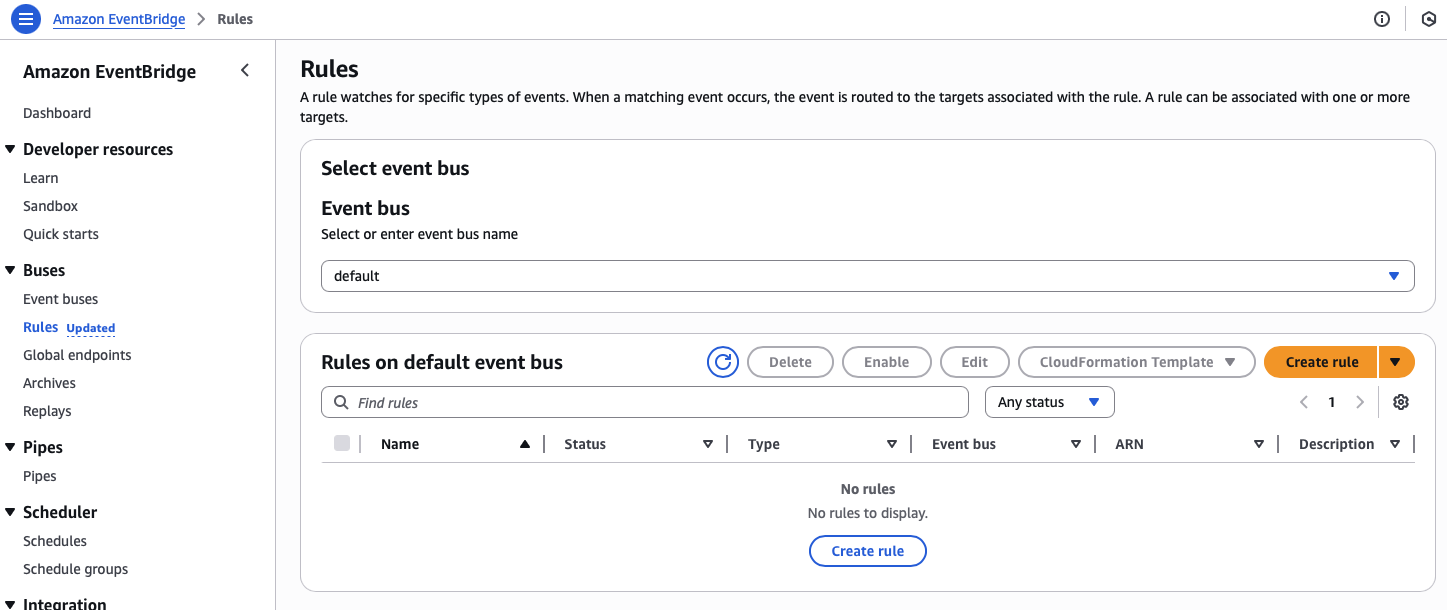Viewport: 1447px width, 610px height.
Task: Click the info icon in top bar
Action: pos(1382,19)
